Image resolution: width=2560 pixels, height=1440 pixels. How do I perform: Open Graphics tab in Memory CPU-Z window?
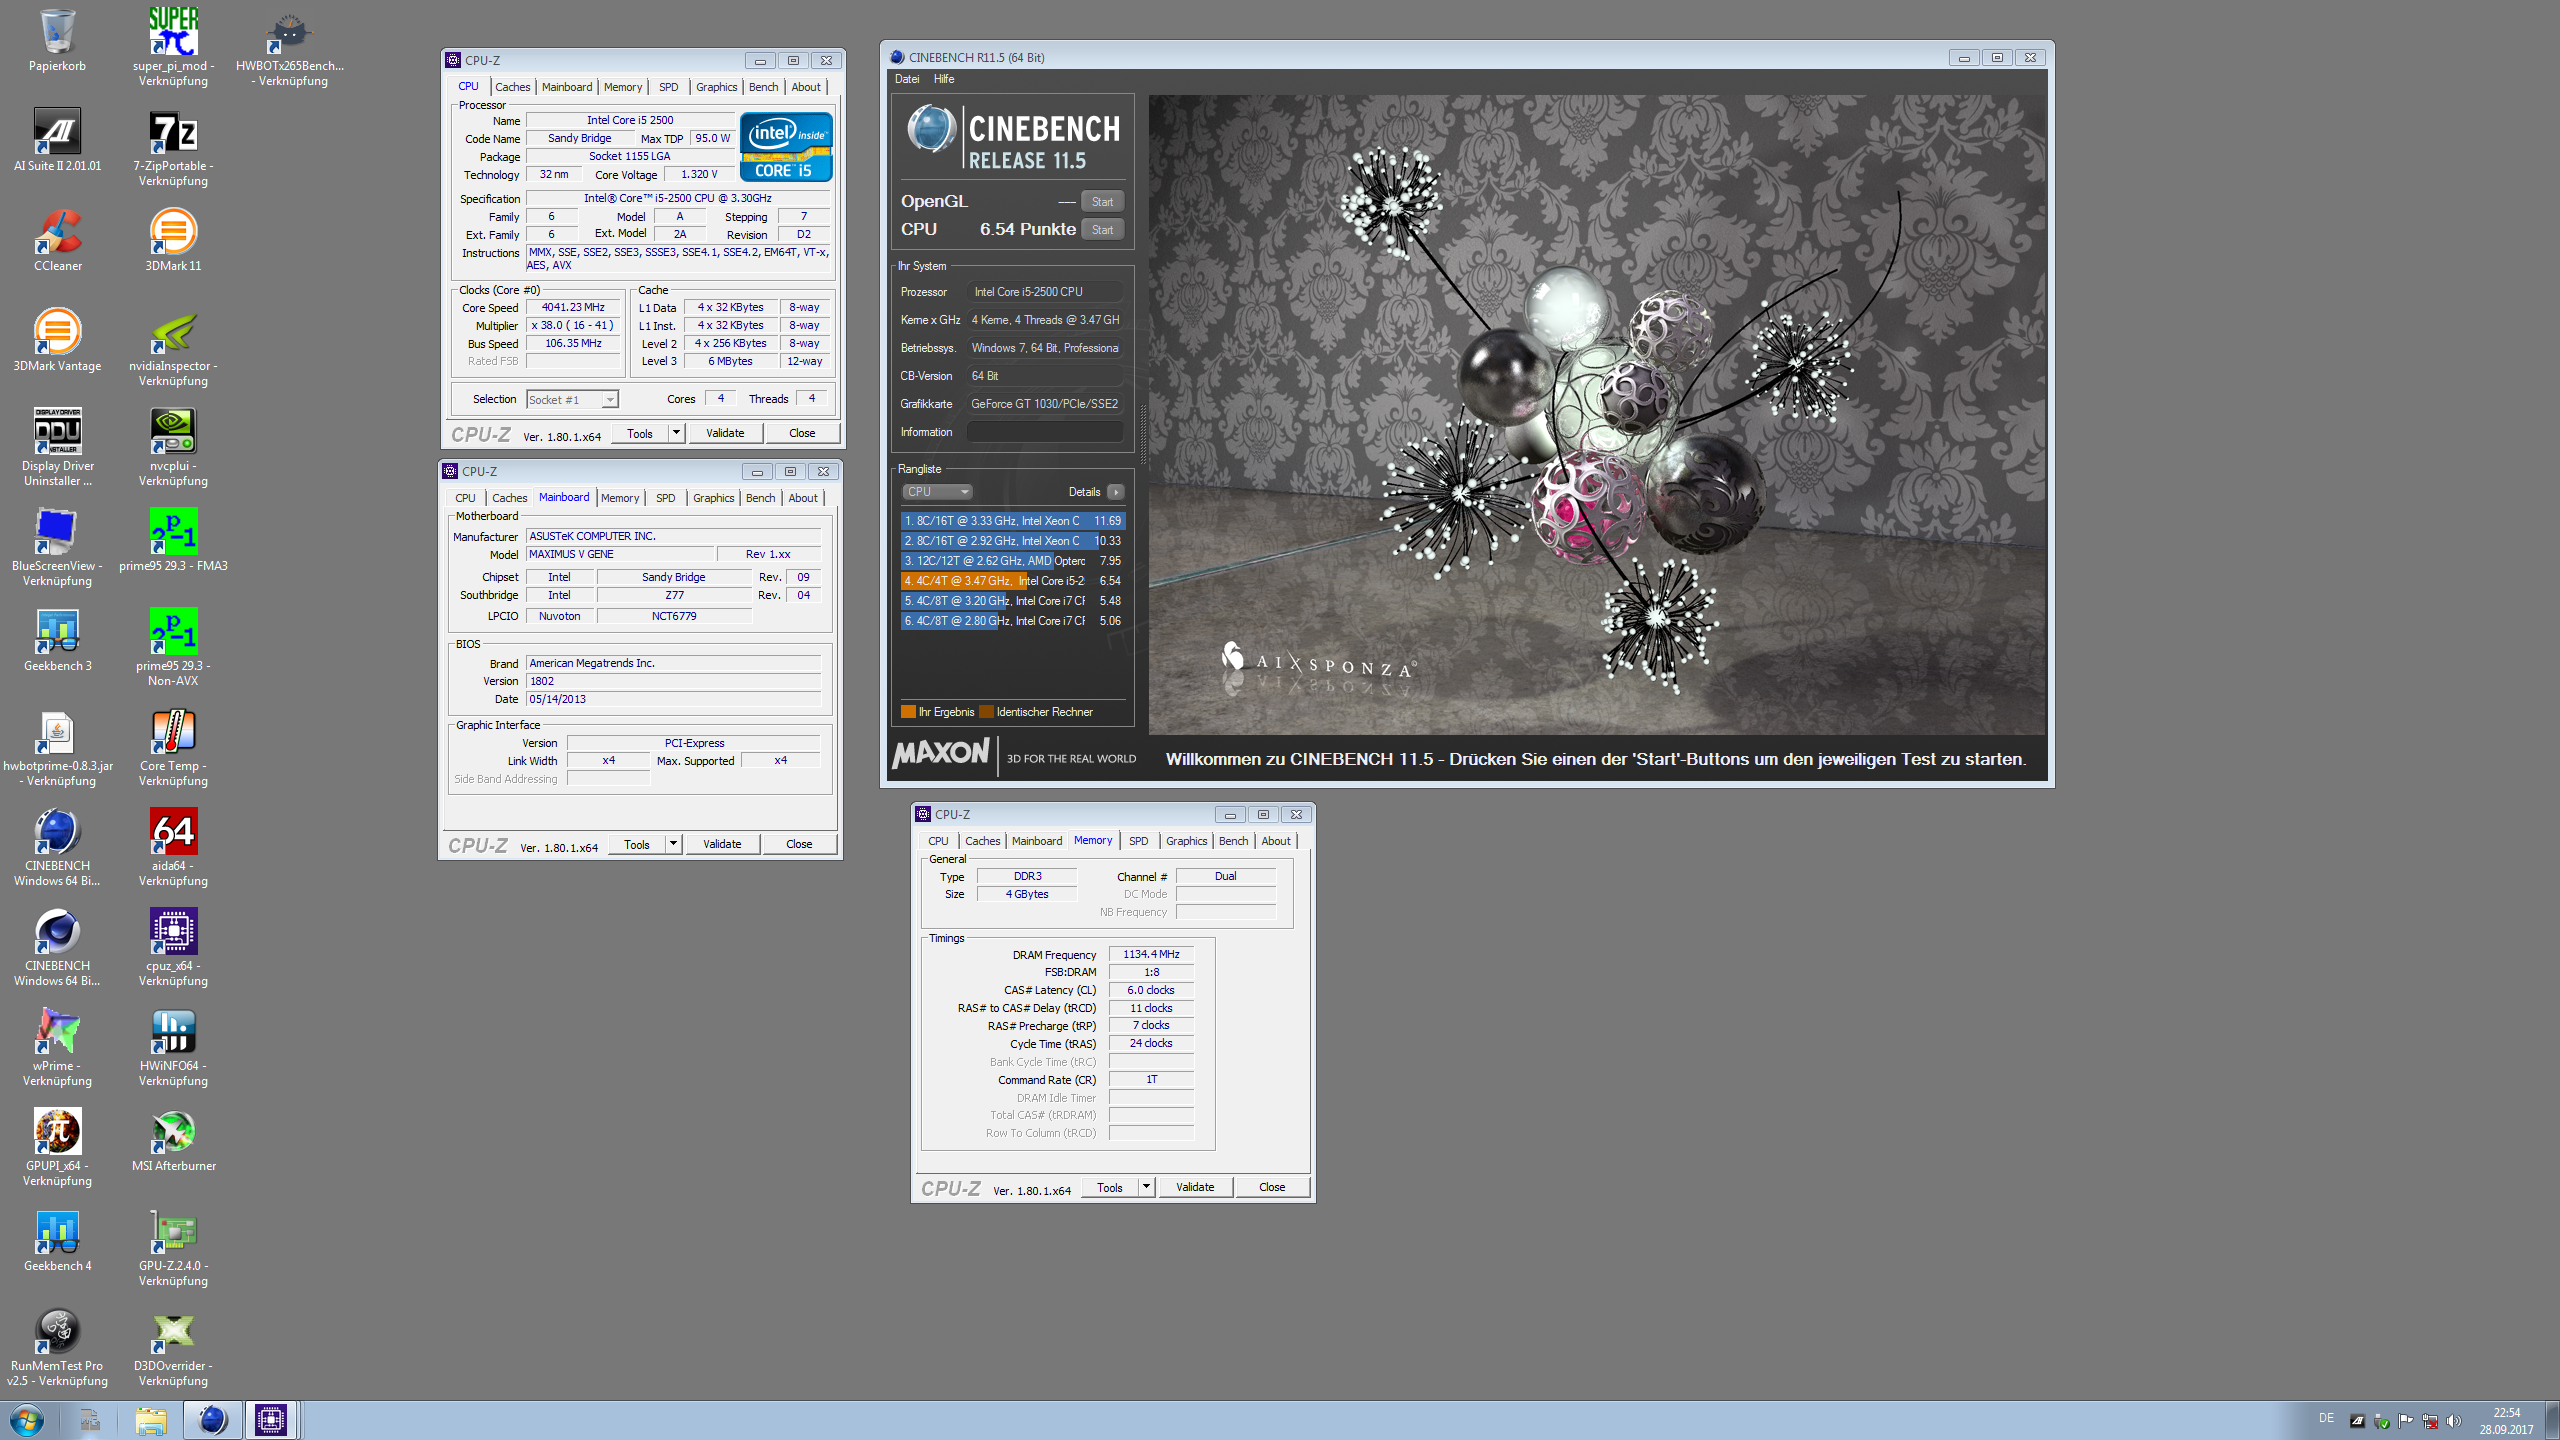click(1186, 841)
